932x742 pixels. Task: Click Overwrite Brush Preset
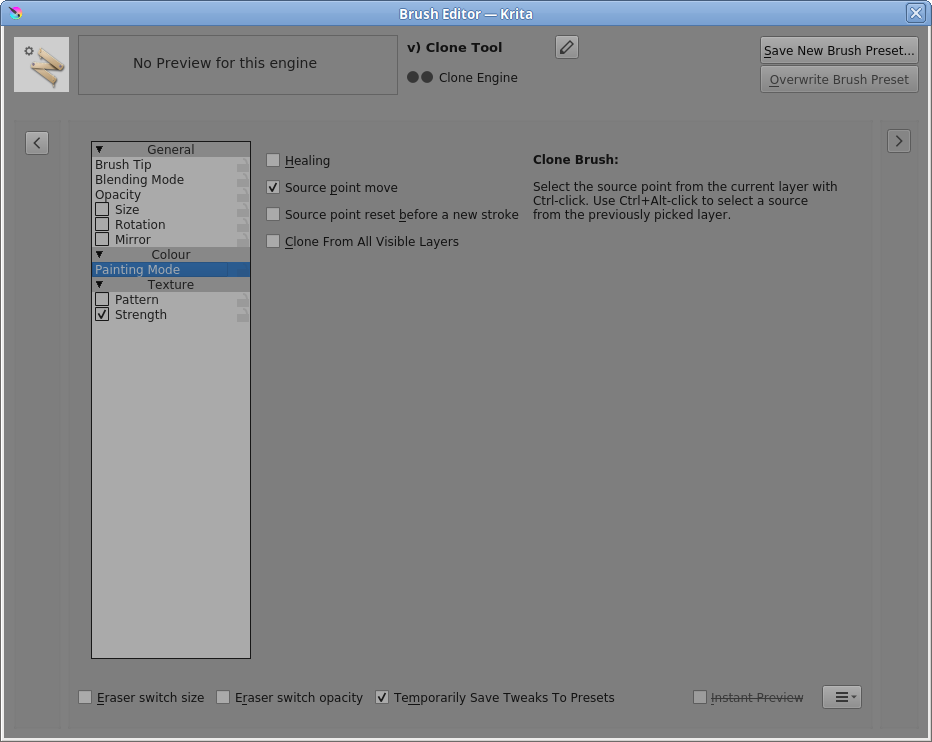839,79
